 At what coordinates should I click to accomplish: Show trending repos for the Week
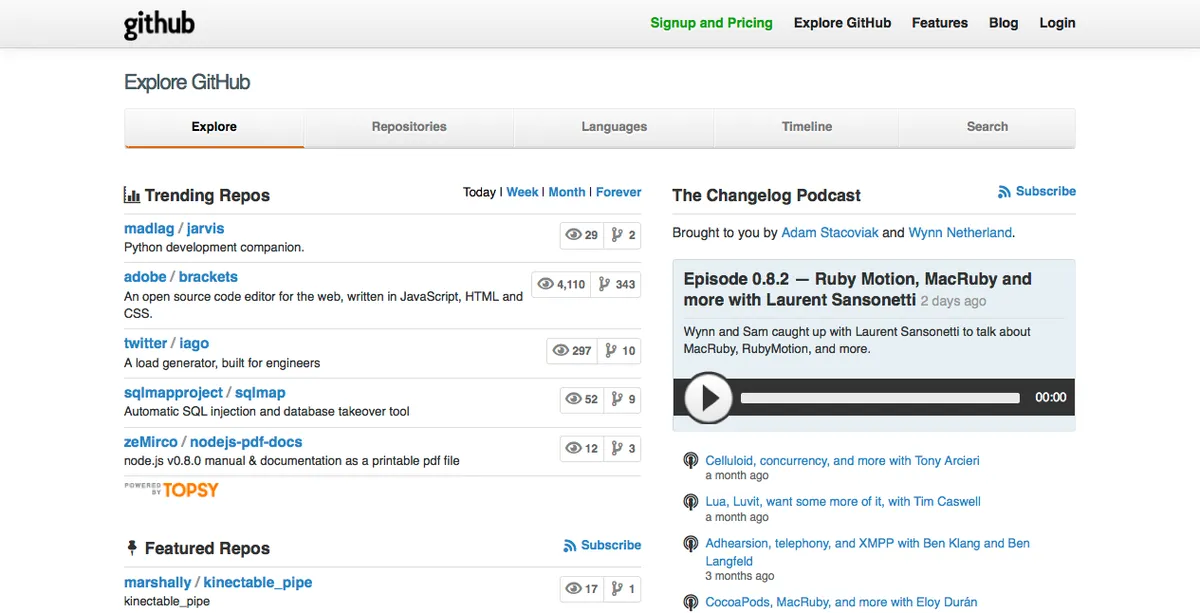coord(522,192)
